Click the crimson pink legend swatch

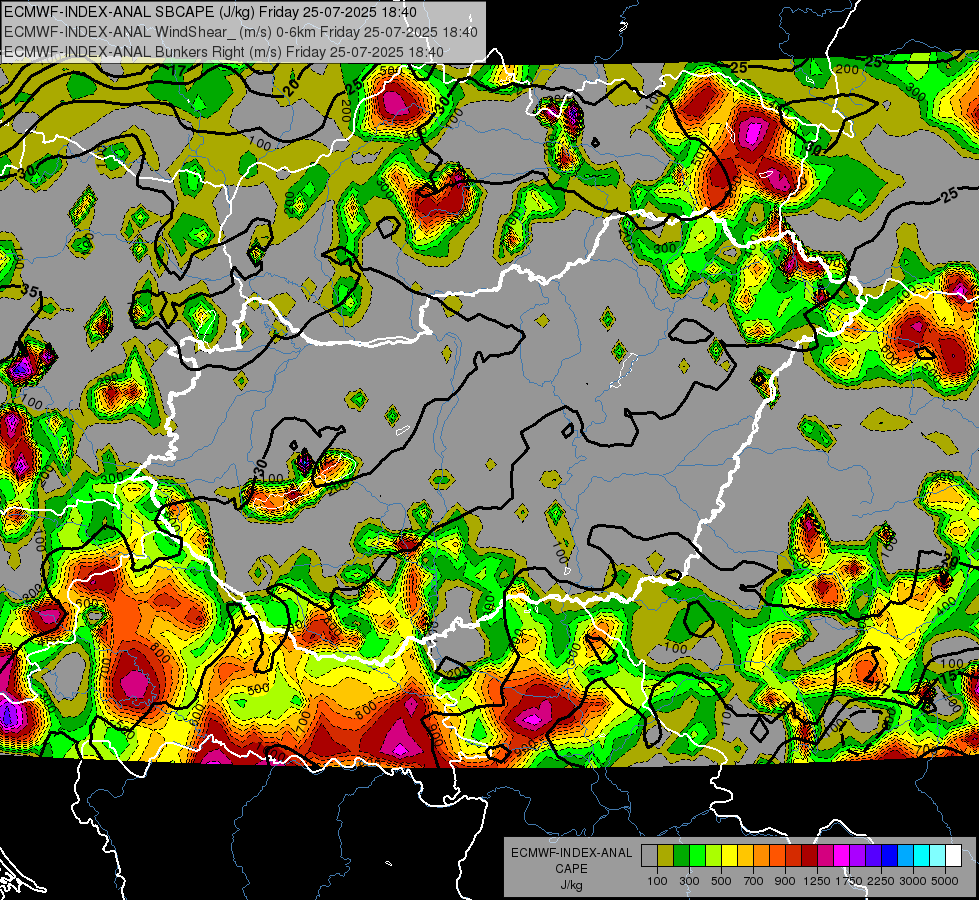click(825, 856)
